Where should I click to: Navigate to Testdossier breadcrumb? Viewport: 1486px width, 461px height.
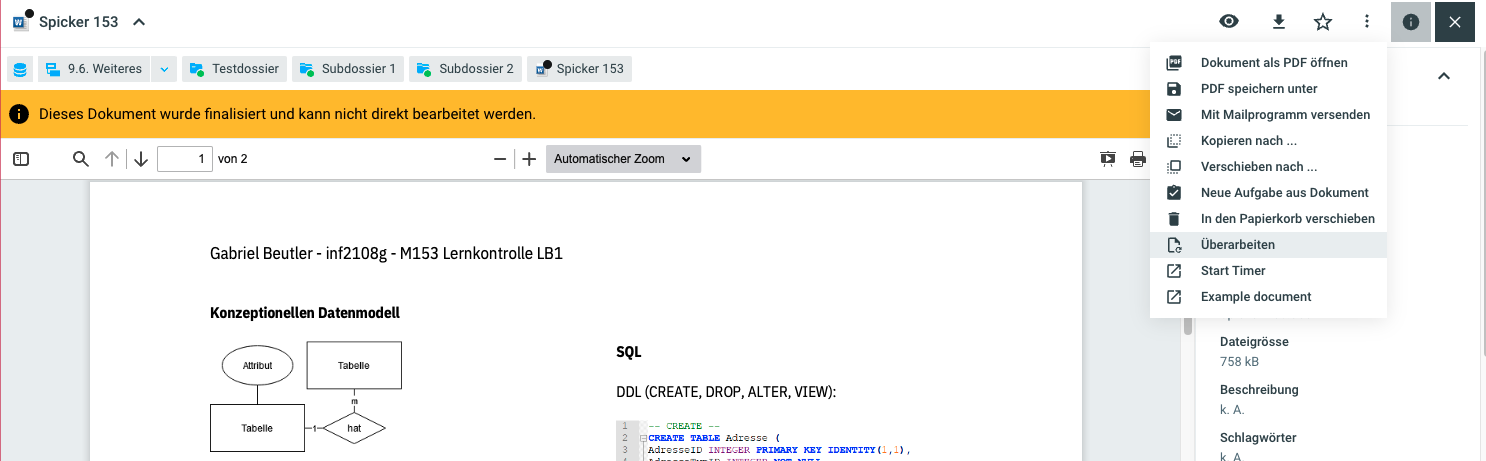pos(235,69)
